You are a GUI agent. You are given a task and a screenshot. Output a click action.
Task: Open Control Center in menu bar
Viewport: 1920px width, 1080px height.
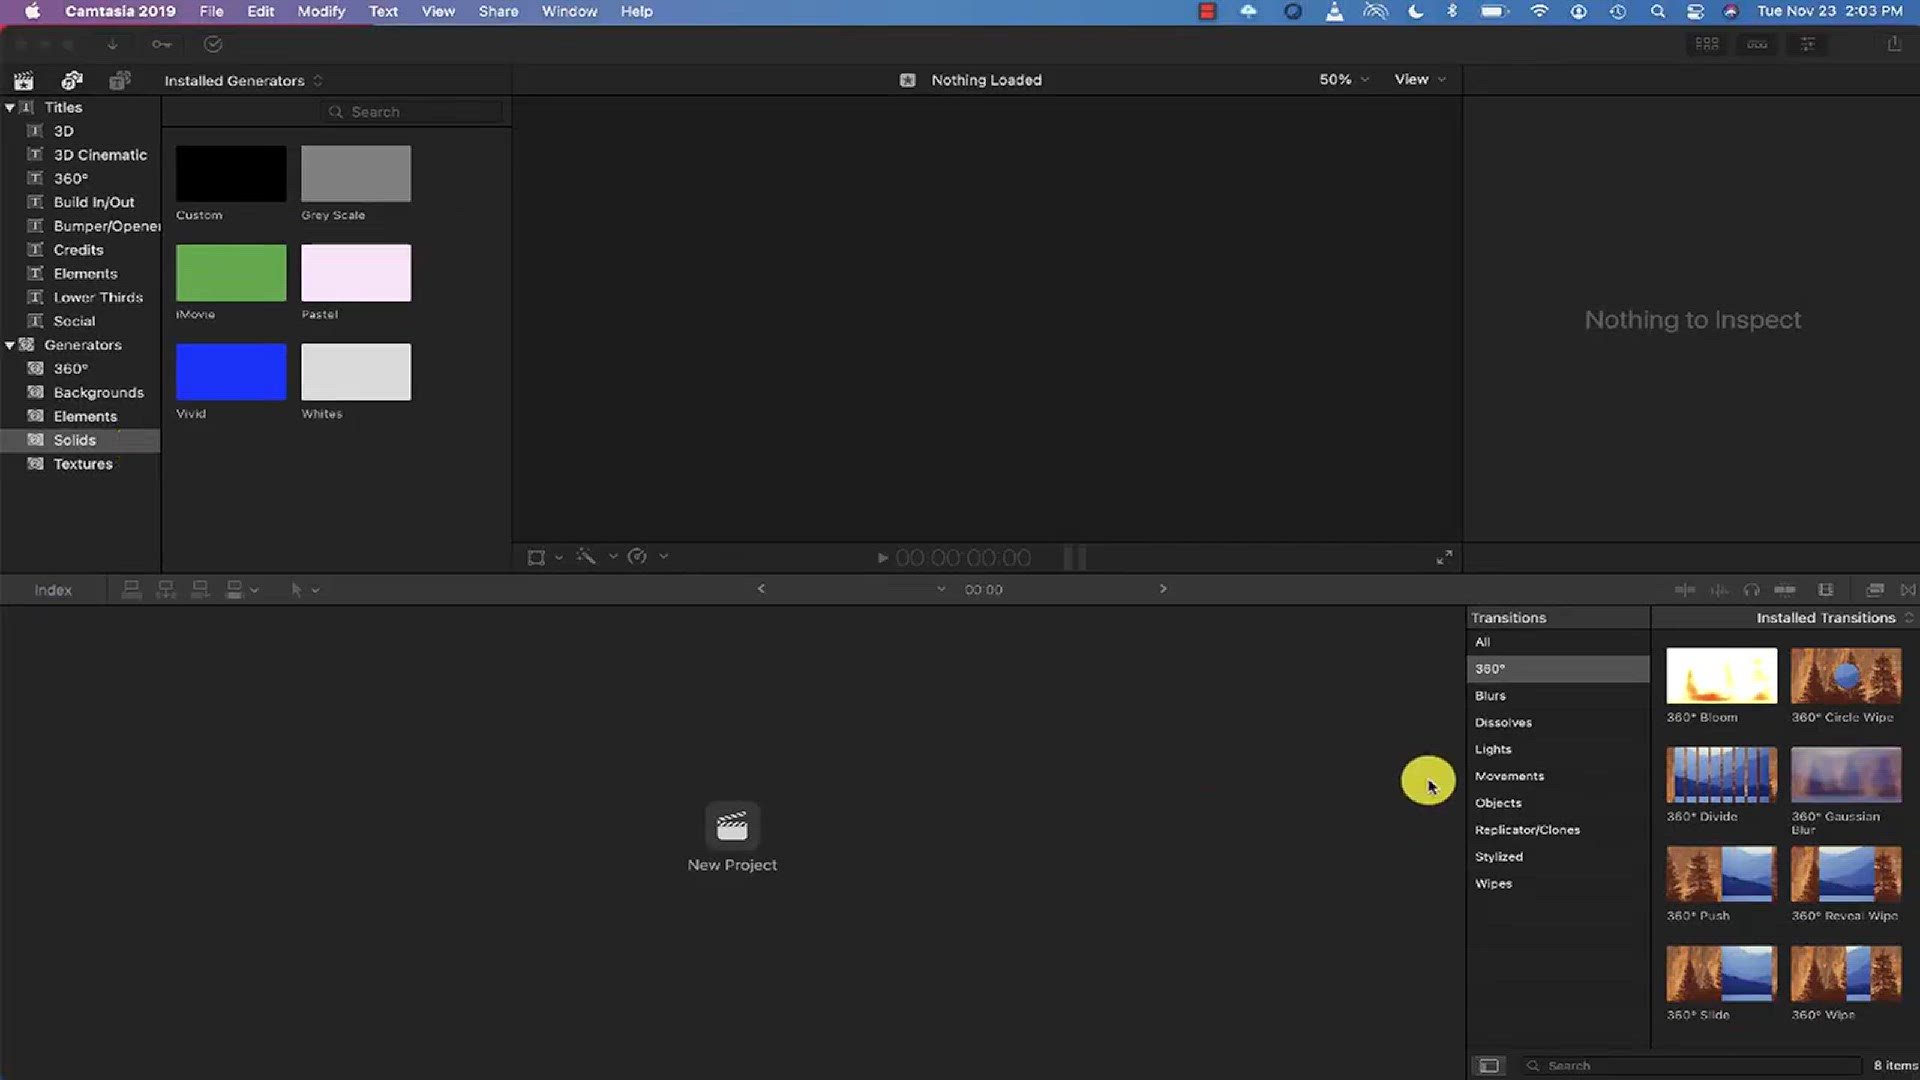click(1695, 11)
